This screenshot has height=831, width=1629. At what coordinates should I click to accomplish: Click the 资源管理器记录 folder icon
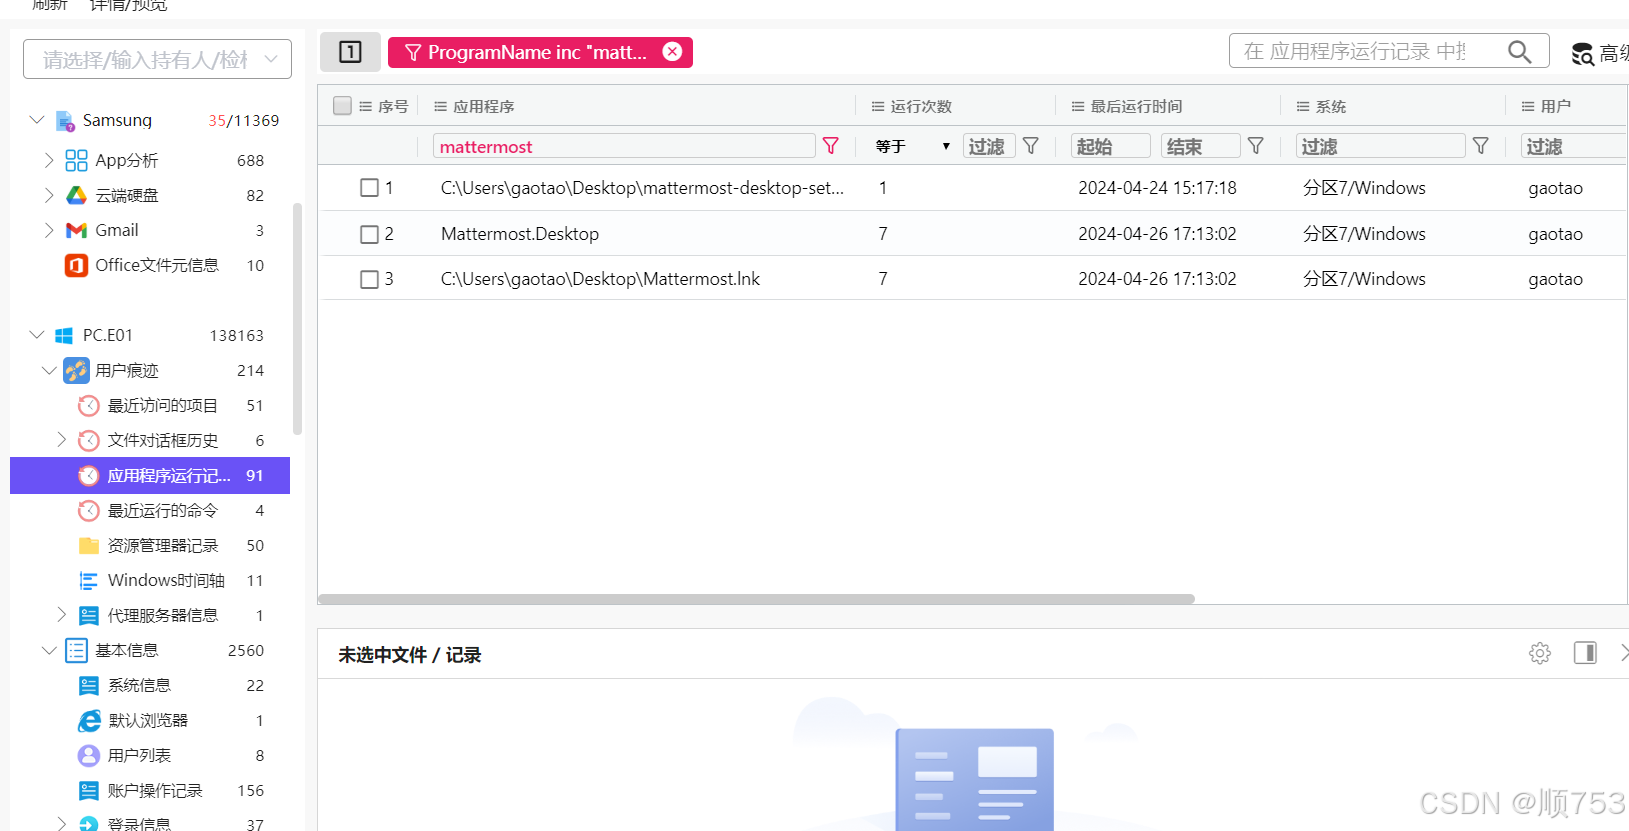(x=89, y=545)
